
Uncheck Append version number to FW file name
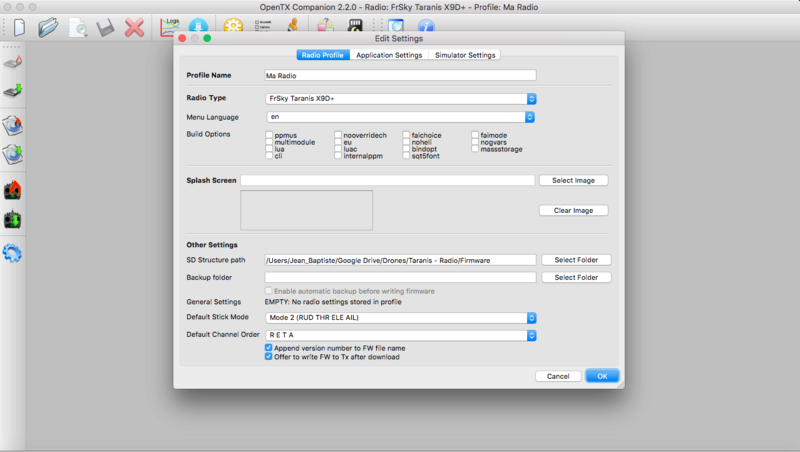pyautogui.click(x=268, y=348)
